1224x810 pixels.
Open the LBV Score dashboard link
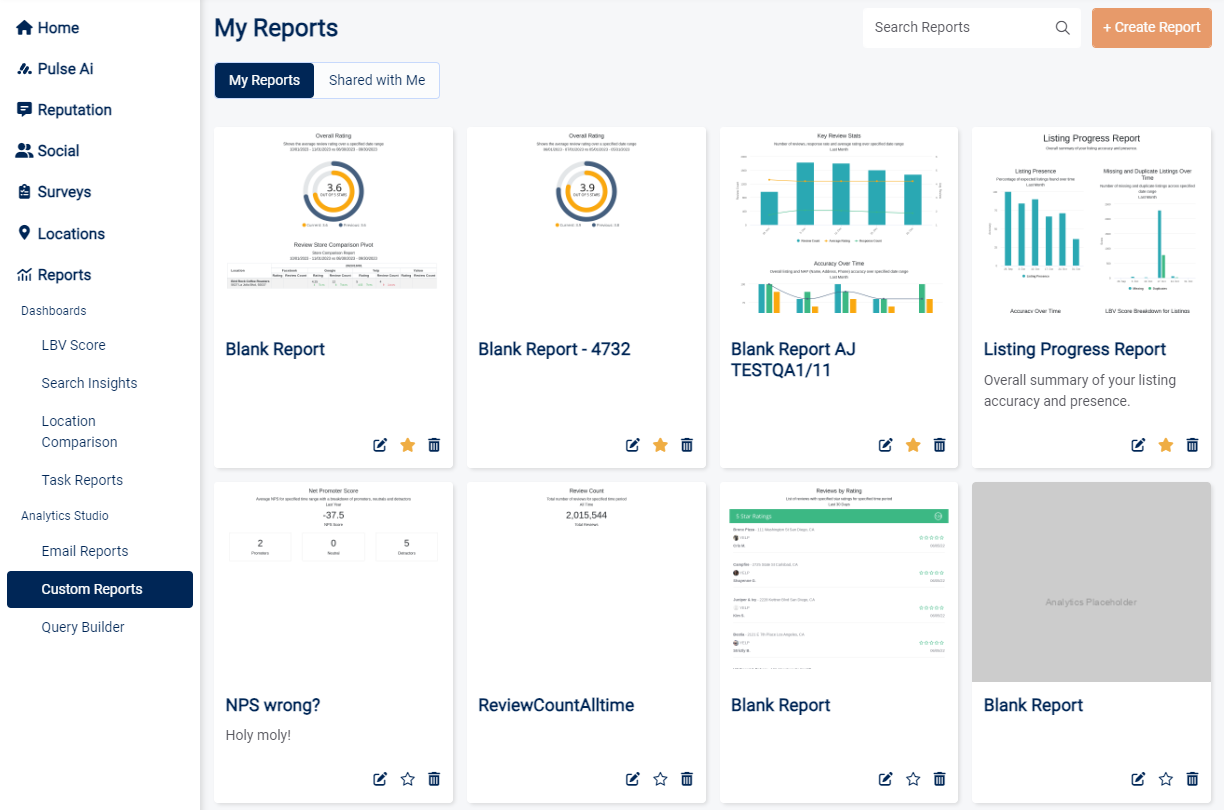(73, 345)
